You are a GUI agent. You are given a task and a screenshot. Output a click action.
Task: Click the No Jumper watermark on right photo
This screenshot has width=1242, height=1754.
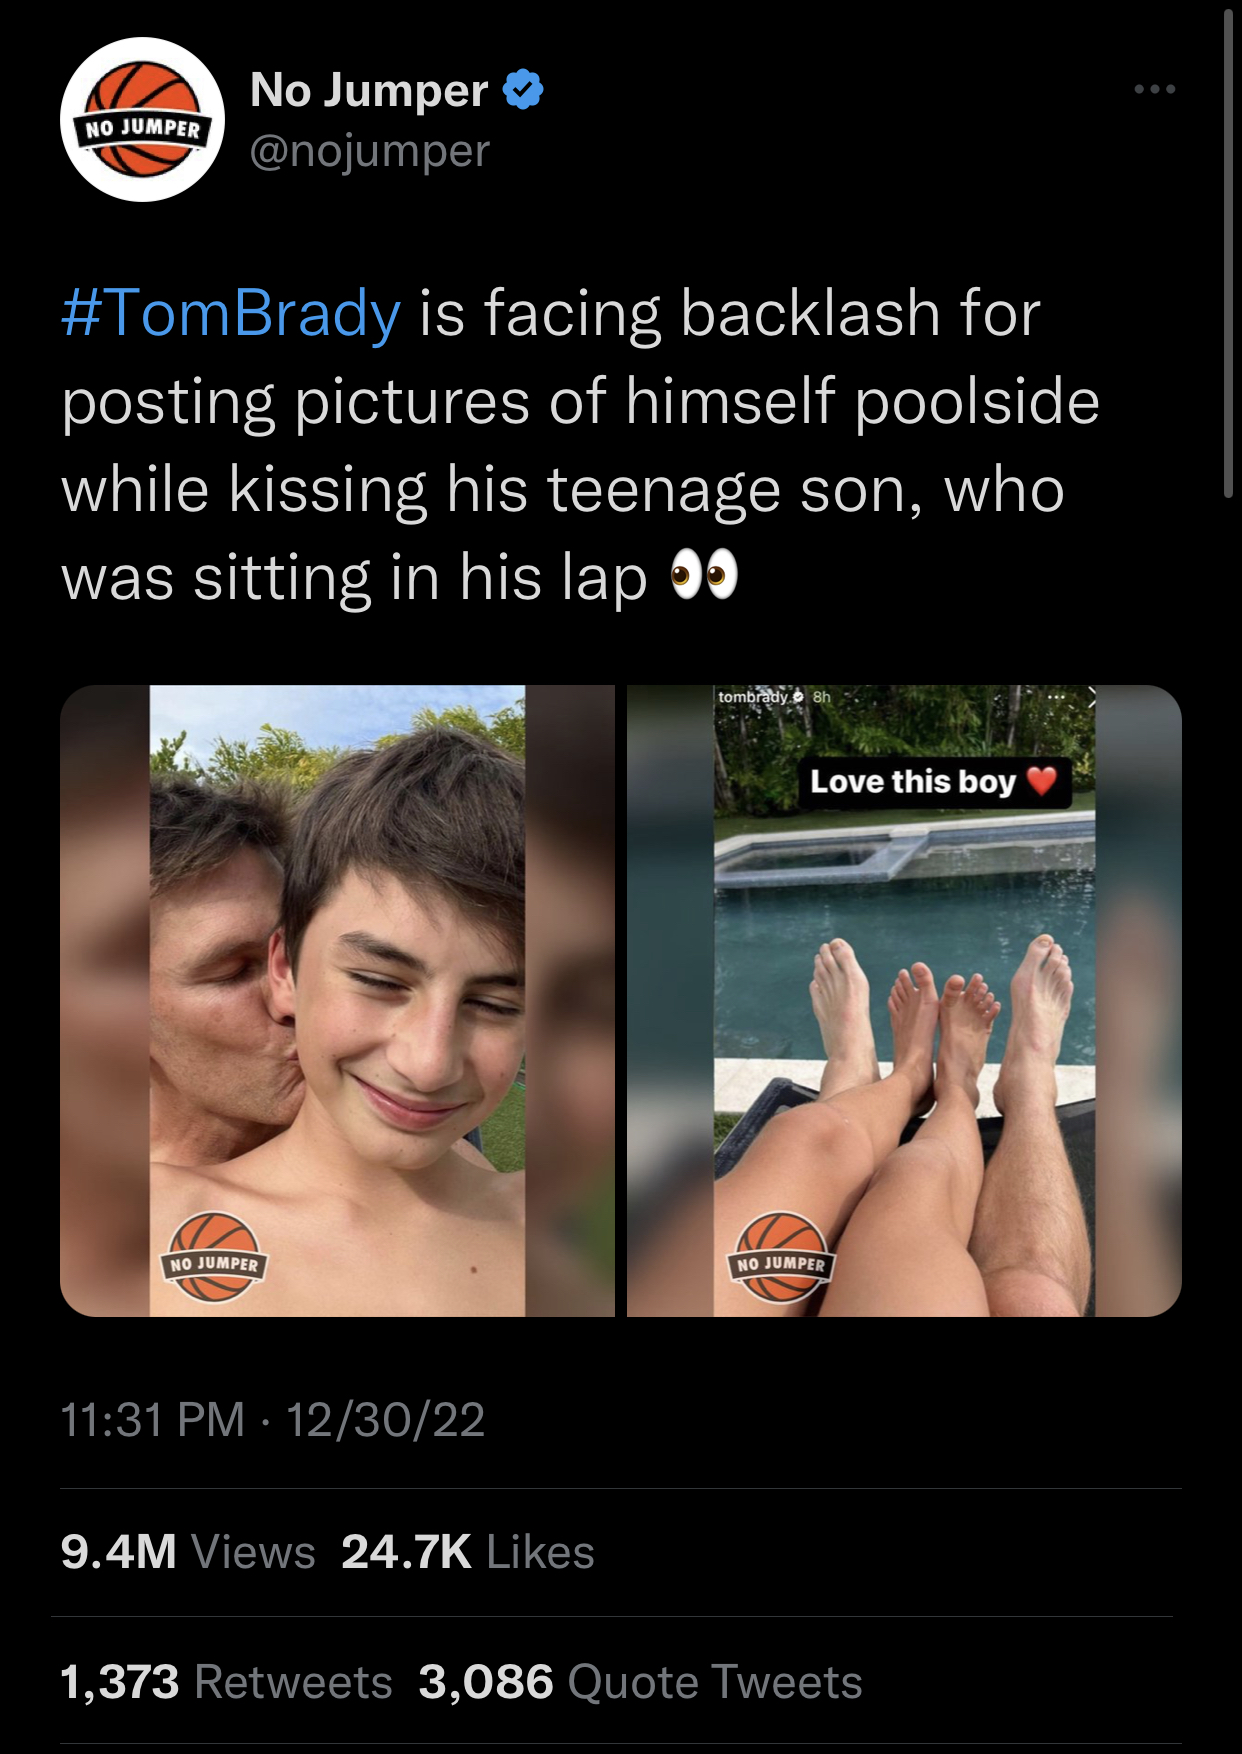click(x=781, y=1256)
